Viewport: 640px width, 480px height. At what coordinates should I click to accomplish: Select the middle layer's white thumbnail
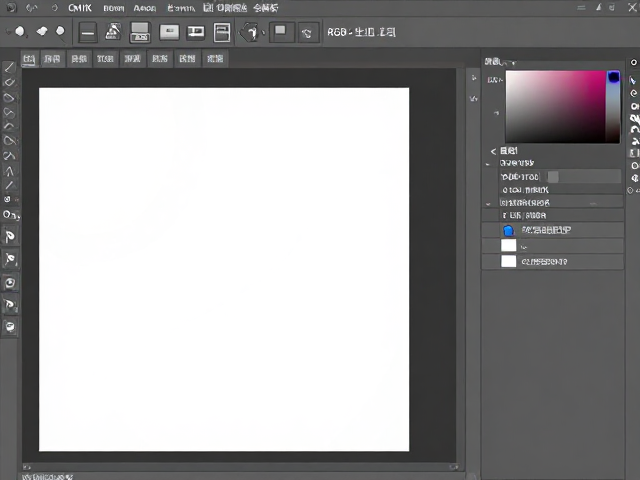(x=509, y=245)
